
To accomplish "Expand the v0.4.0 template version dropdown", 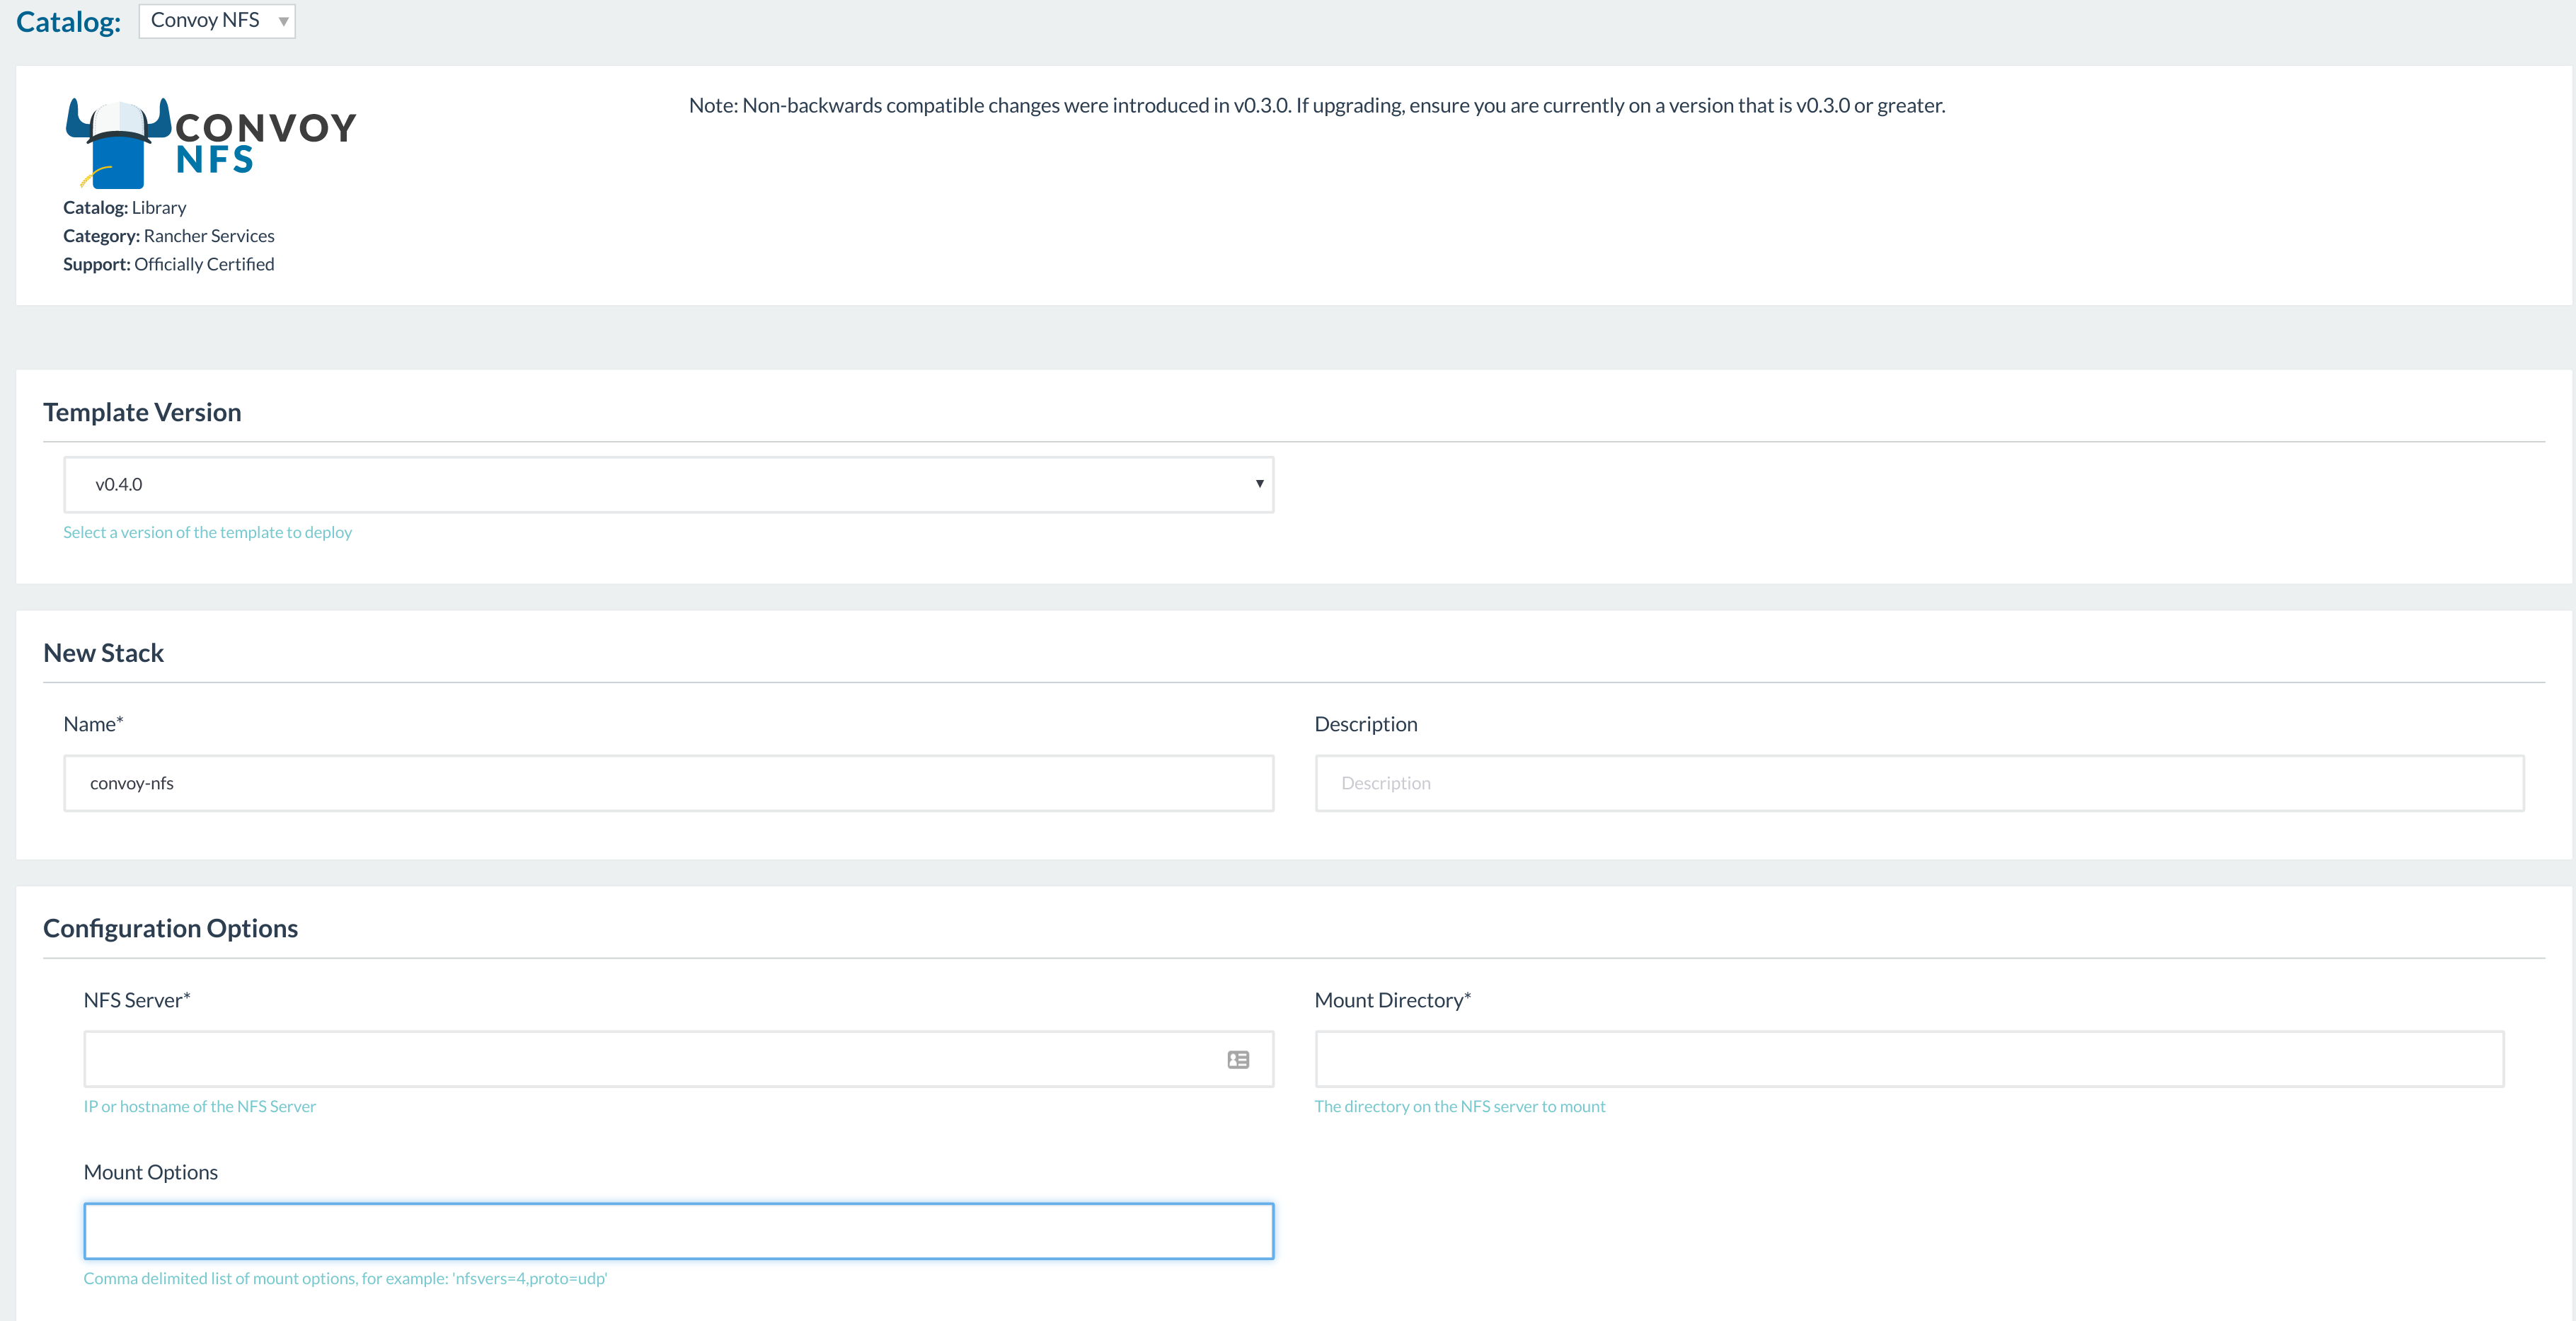I will click(x=668, y=485).
